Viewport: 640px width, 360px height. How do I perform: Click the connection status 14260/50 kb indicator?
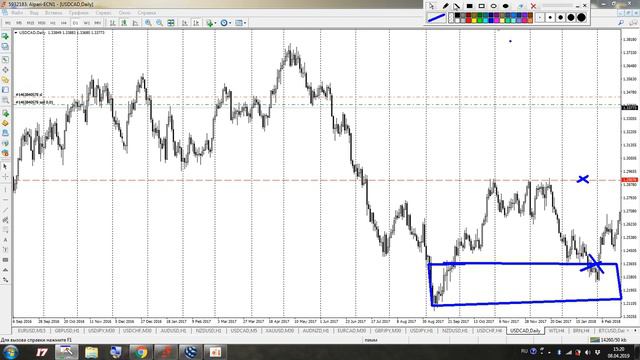608,340
